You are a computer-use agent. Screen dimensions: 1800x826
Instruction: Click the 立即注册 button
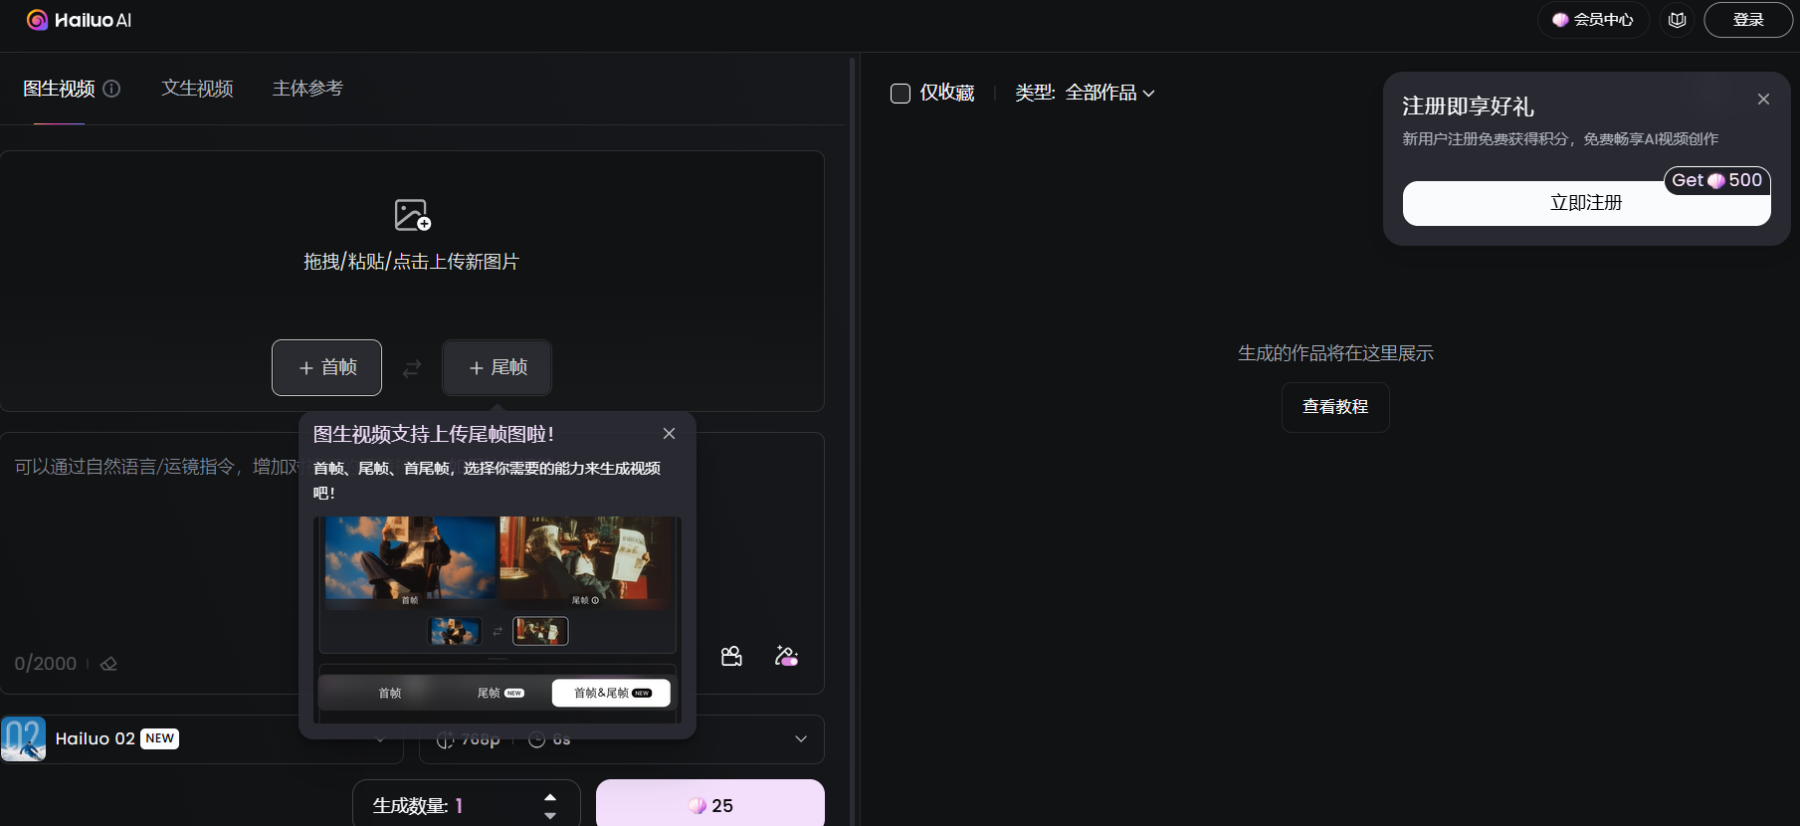tap(1585, 203)
